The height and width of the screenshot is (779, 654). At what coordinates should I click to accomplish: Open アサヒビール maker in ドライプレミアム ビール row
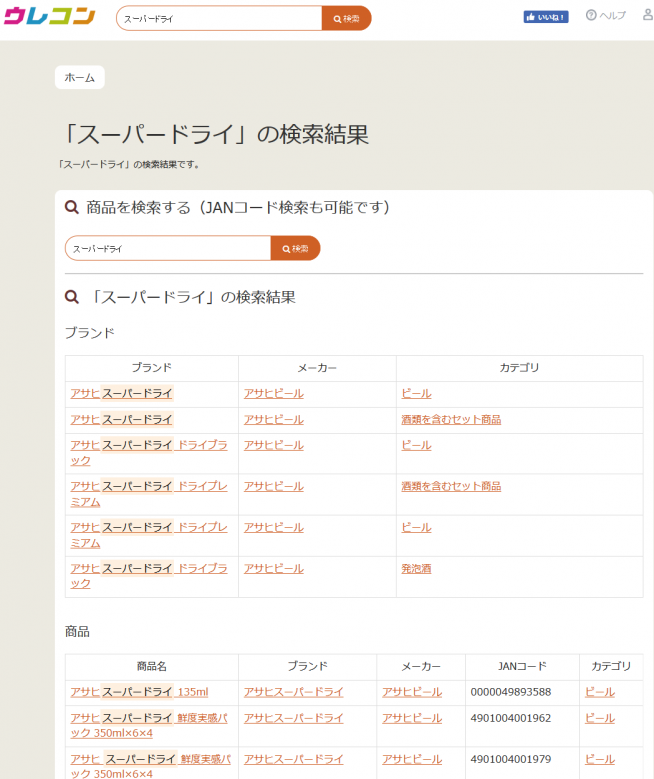click(273, 527)
